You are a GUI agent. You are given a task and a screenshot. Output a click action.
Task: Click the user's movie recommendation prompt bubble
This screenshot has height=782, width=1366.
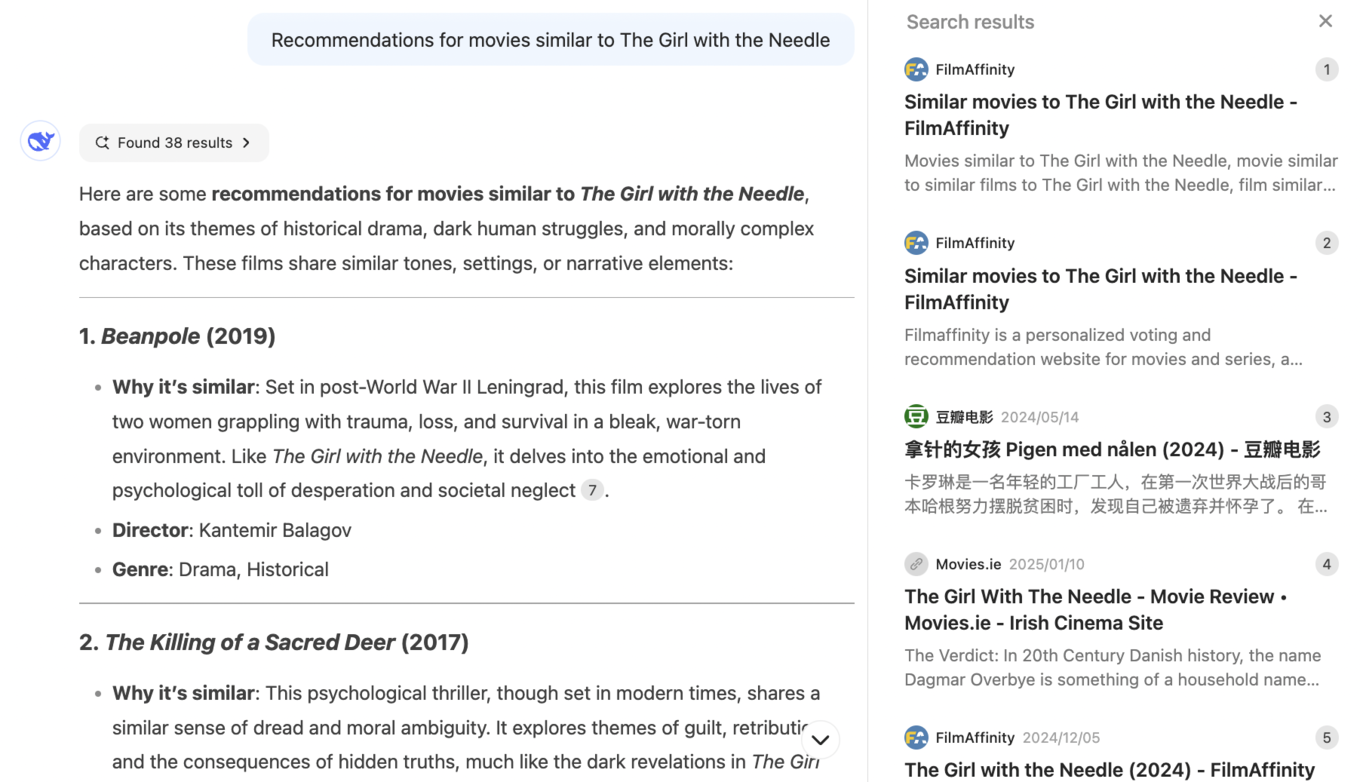pyautogui.click(x=550, y=39)
